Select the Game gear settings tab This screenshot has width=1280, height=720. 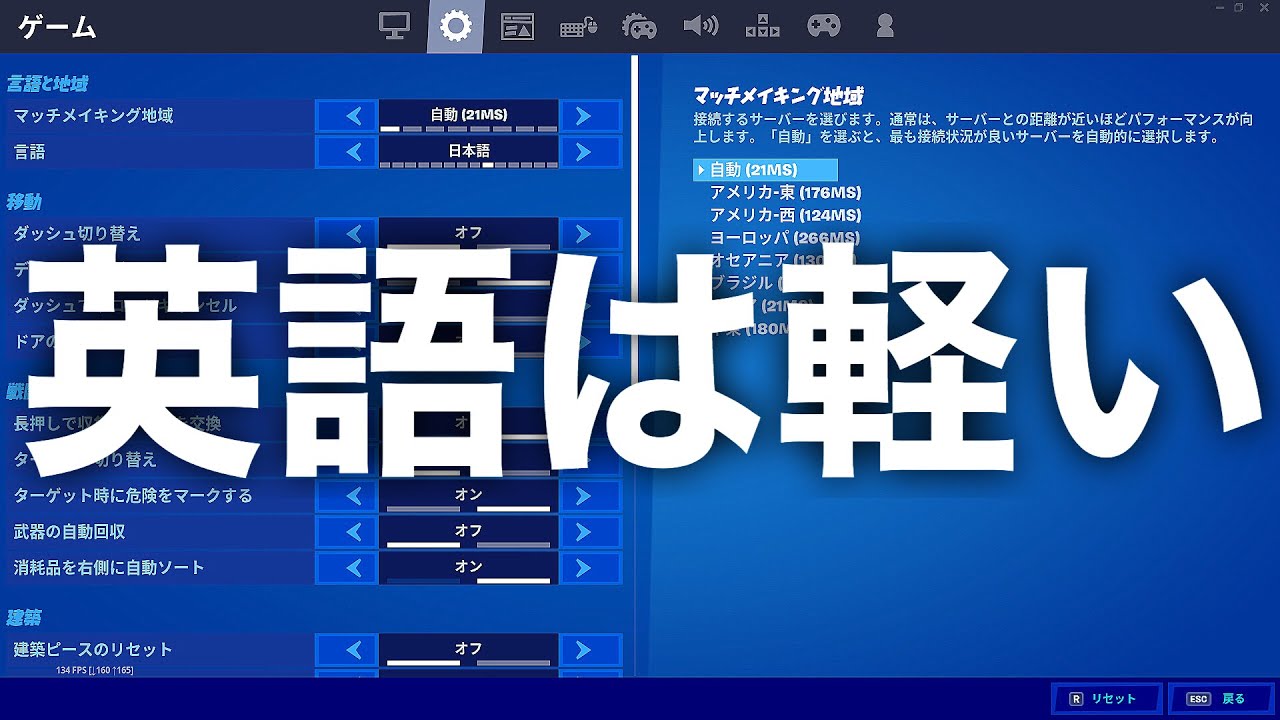(x=456, y=27)
